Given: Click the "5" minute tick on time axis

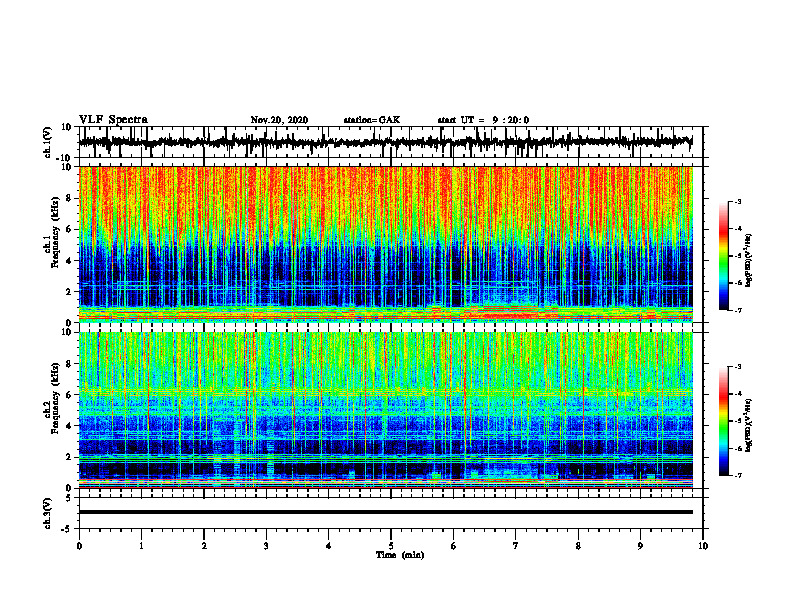Looking at the screenshot, I should [391, 546].
